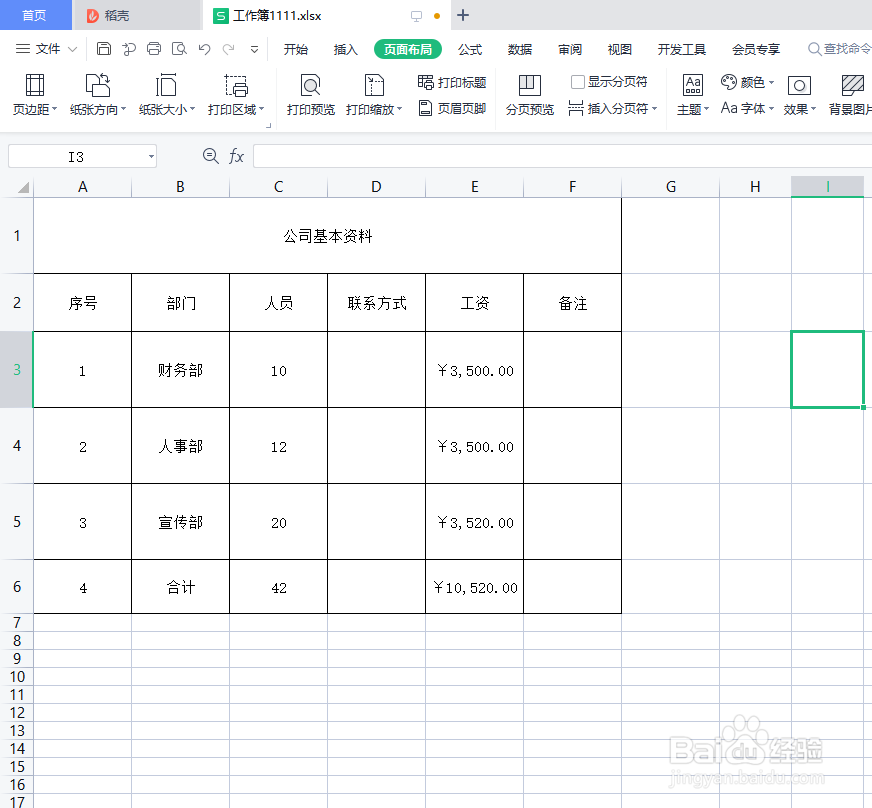Switch to the 公式 ribbon tab

point(469,48)
